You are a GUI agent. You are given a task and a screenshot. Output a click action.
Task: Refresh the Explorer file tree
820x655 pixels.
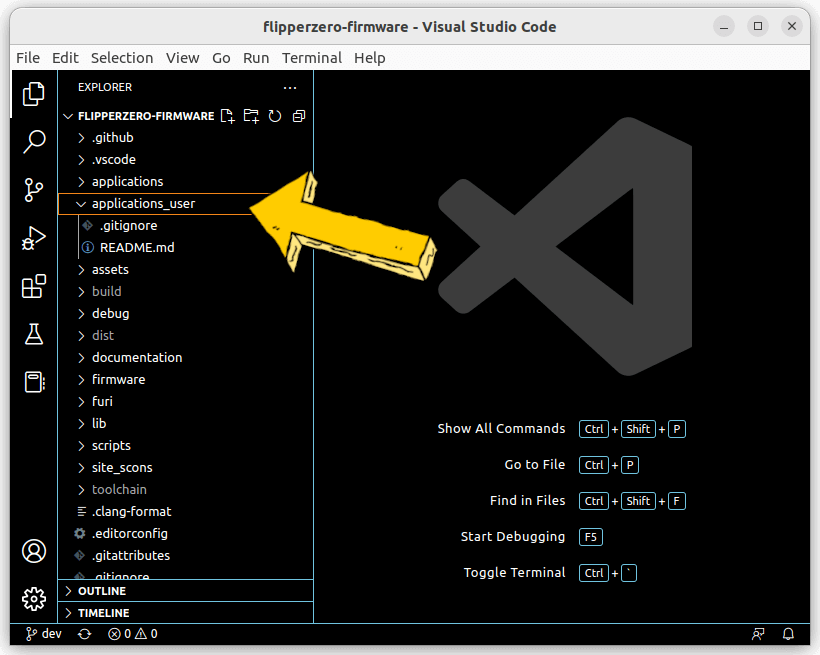(275, 116)
